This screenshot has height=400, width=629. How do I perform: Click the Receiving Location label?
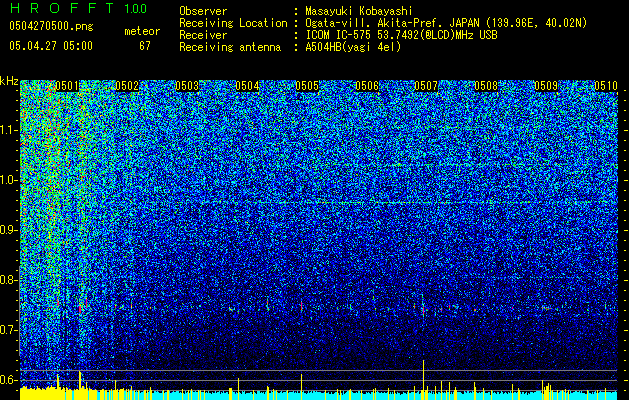point(233,23)
